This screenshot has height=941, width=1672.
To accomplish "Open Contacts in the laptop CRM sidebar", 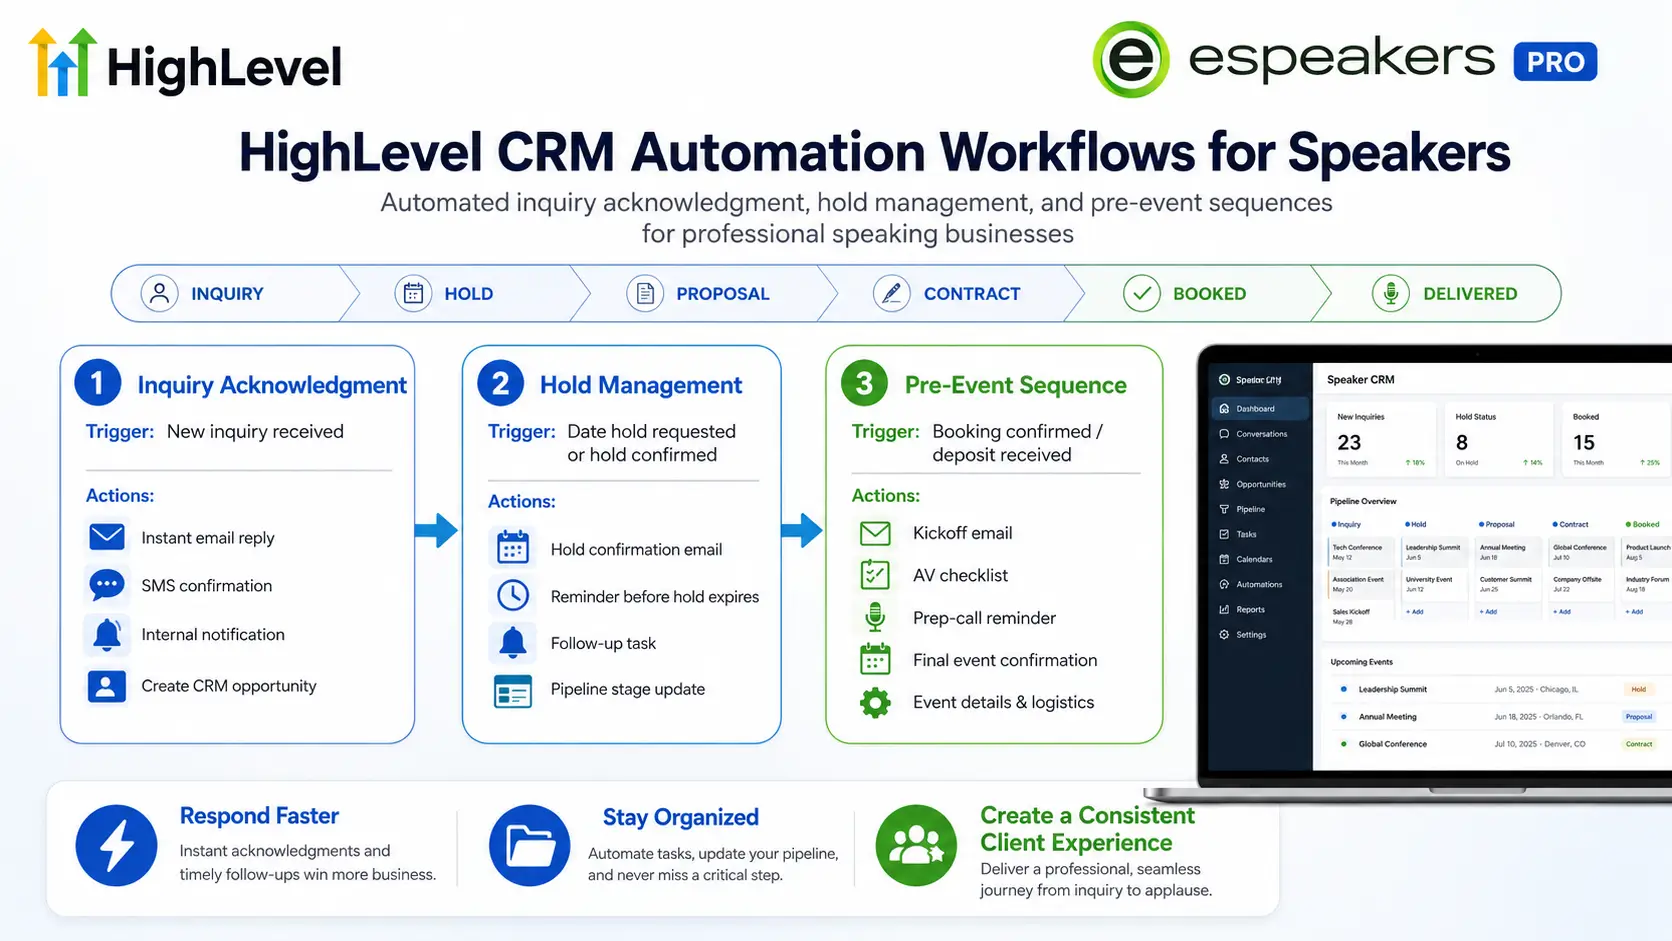I will click(x=1260, y=459).
